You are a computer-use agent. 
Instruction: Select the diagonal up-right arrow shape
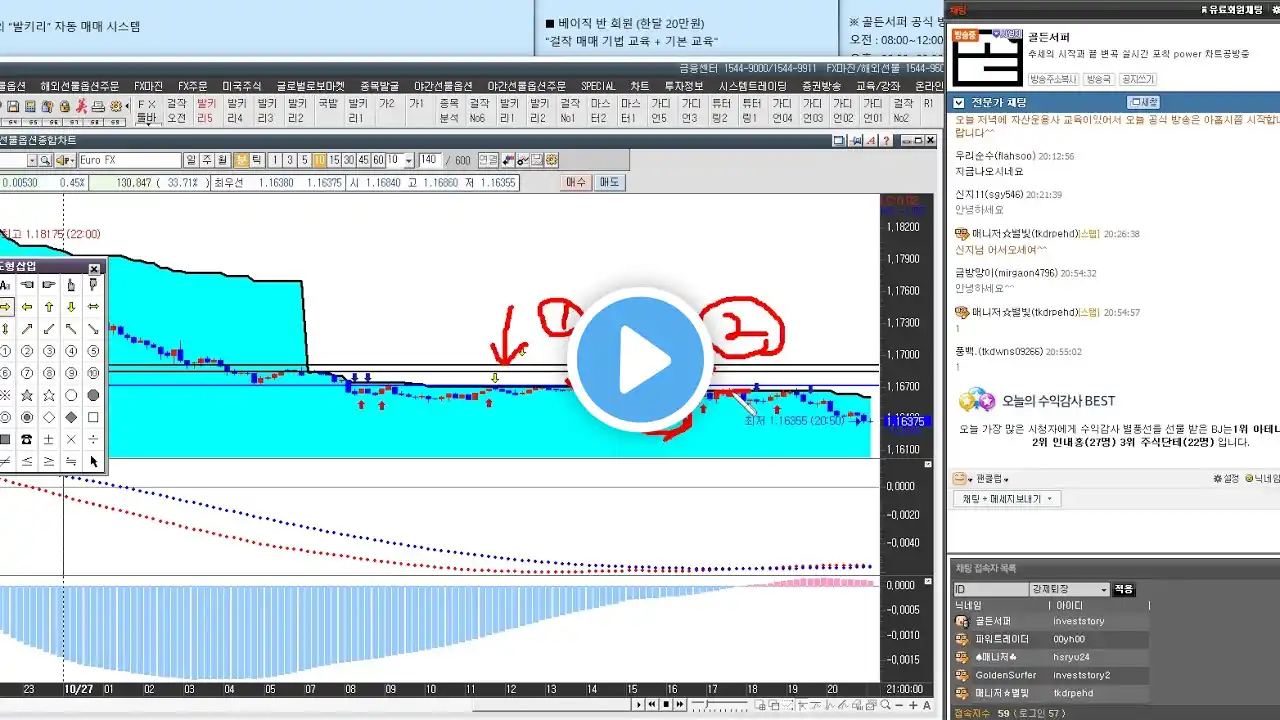pyautogui.click(x=27, y=329)
